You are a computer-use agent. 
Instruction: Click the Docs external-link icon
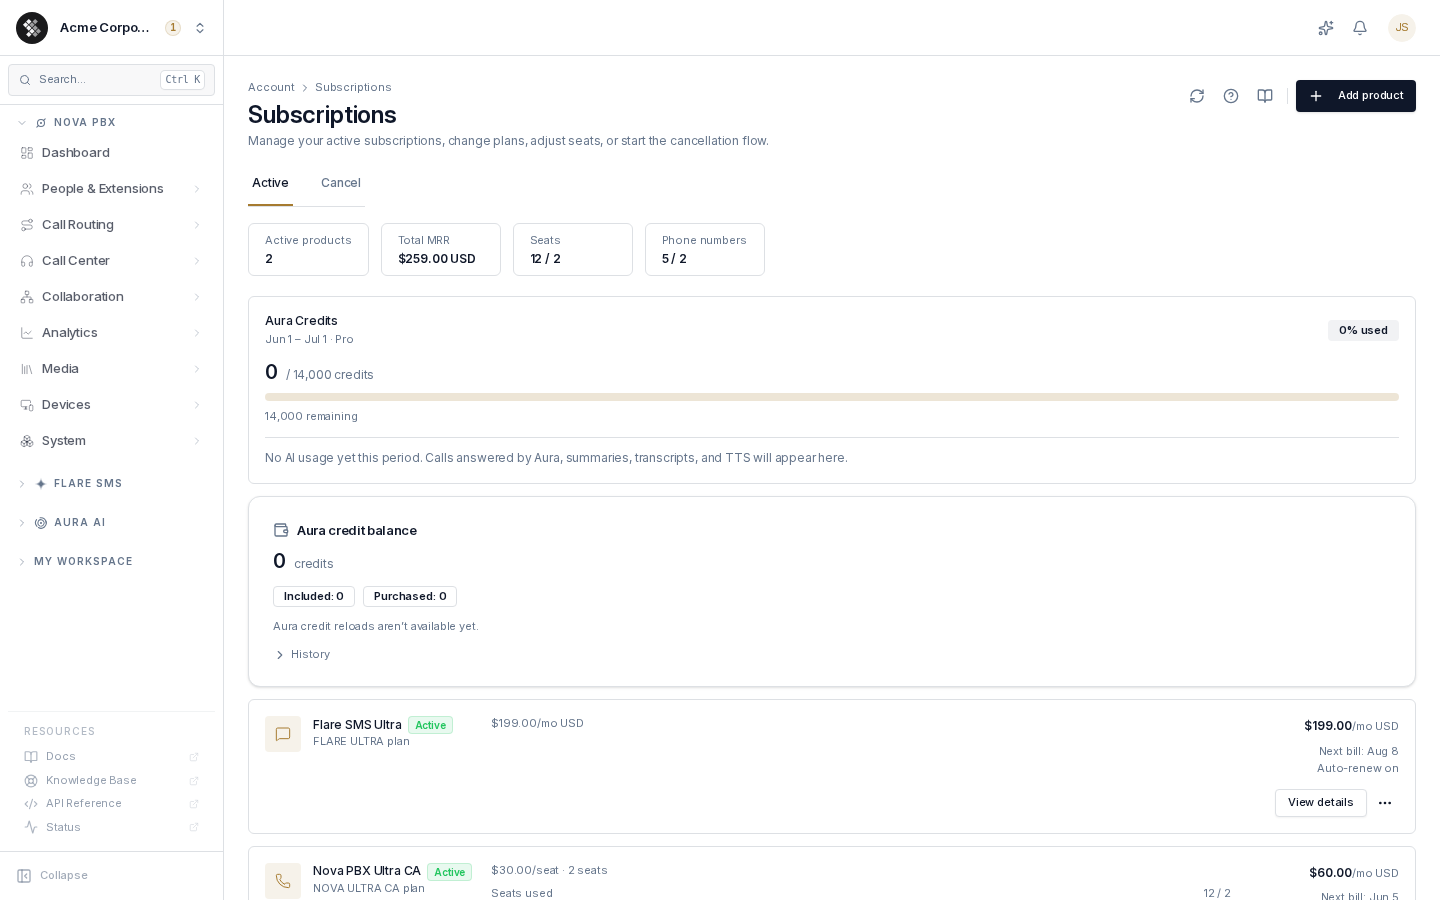(x=194, y=757)
